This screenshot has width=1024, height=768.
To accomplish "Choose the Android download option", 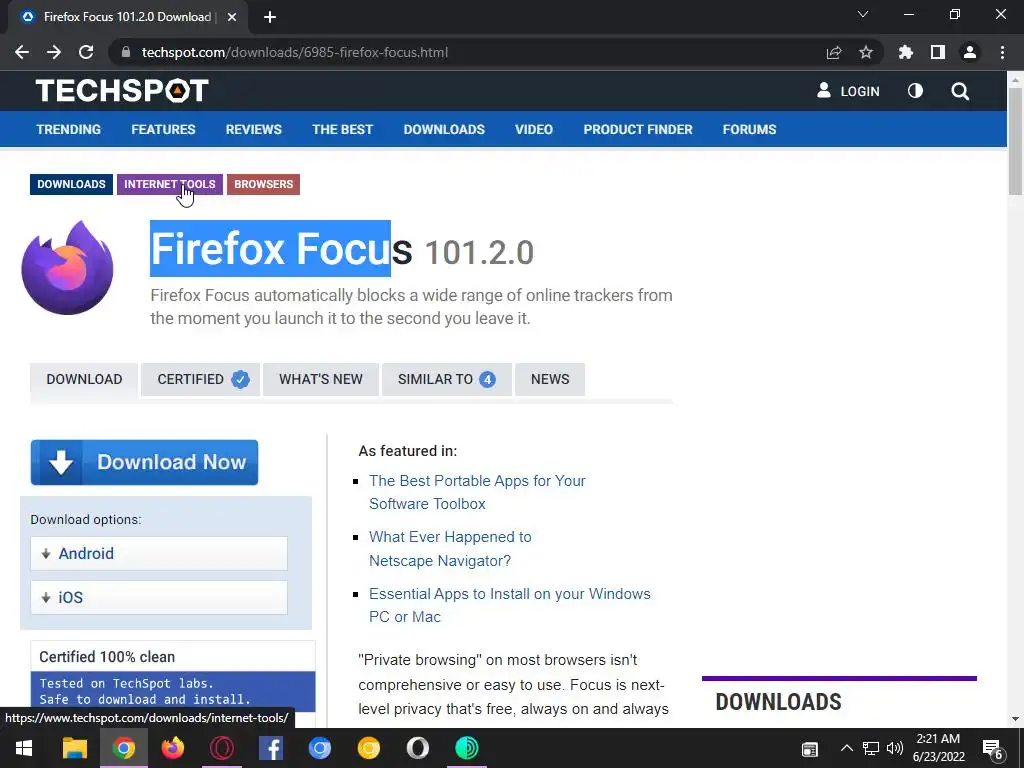I will 159,554.
